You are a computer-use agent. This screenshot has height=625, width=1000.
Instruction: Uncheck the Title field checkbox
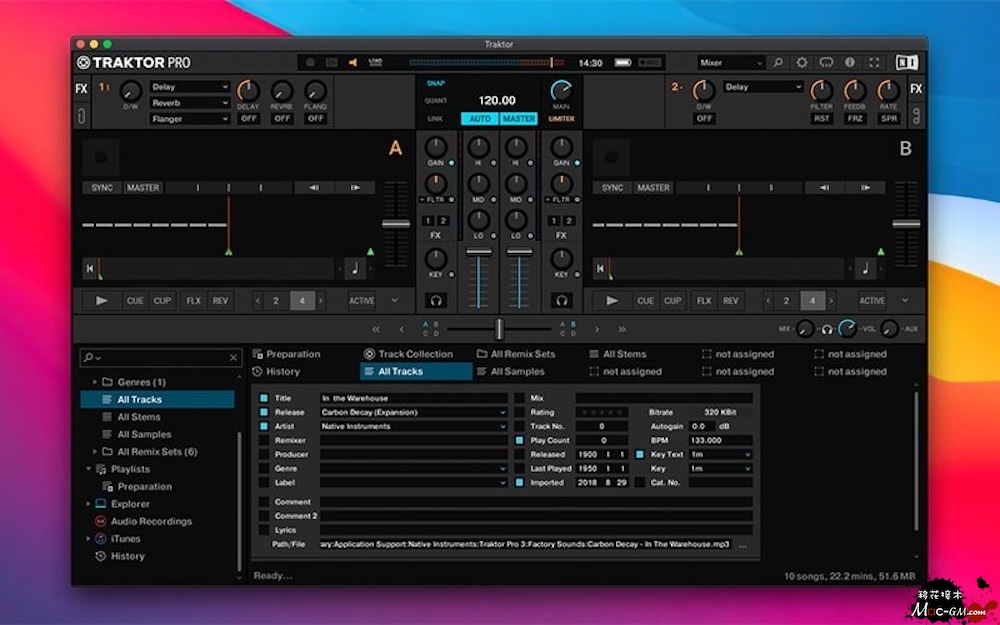(x=264, y=398)
